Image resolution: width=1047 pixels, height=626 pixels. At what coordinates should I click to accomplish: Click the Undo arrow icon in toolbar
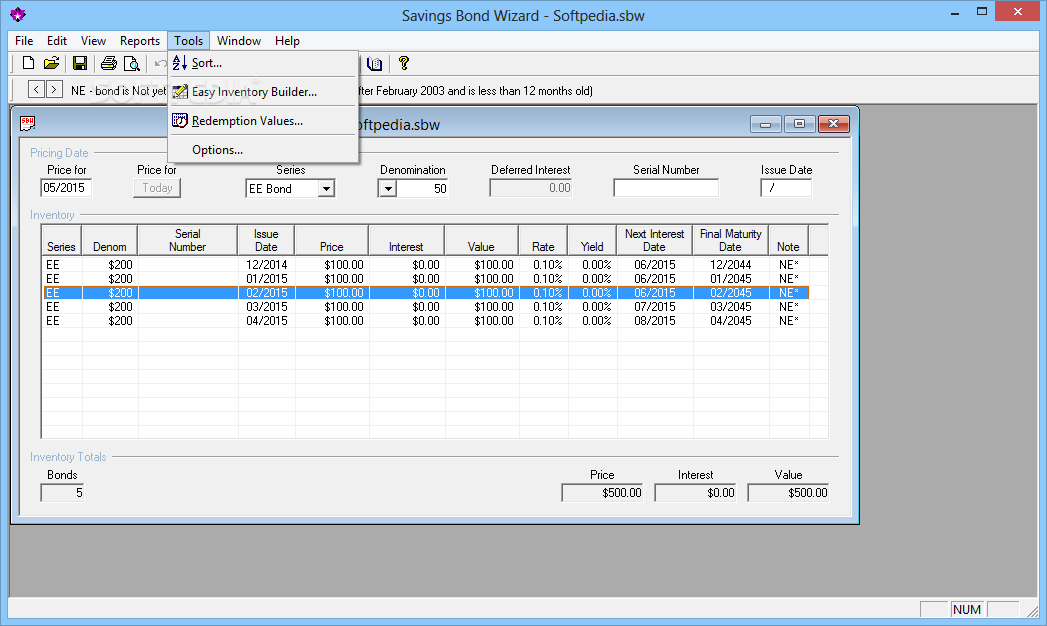160,63
